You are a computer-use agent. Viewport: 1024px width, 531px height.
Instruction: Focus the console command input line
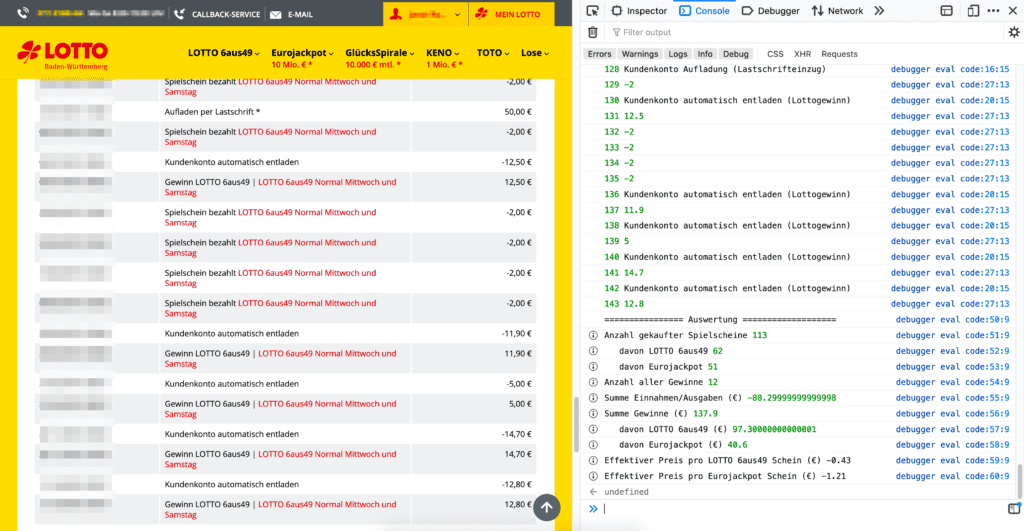click(803, 509)
